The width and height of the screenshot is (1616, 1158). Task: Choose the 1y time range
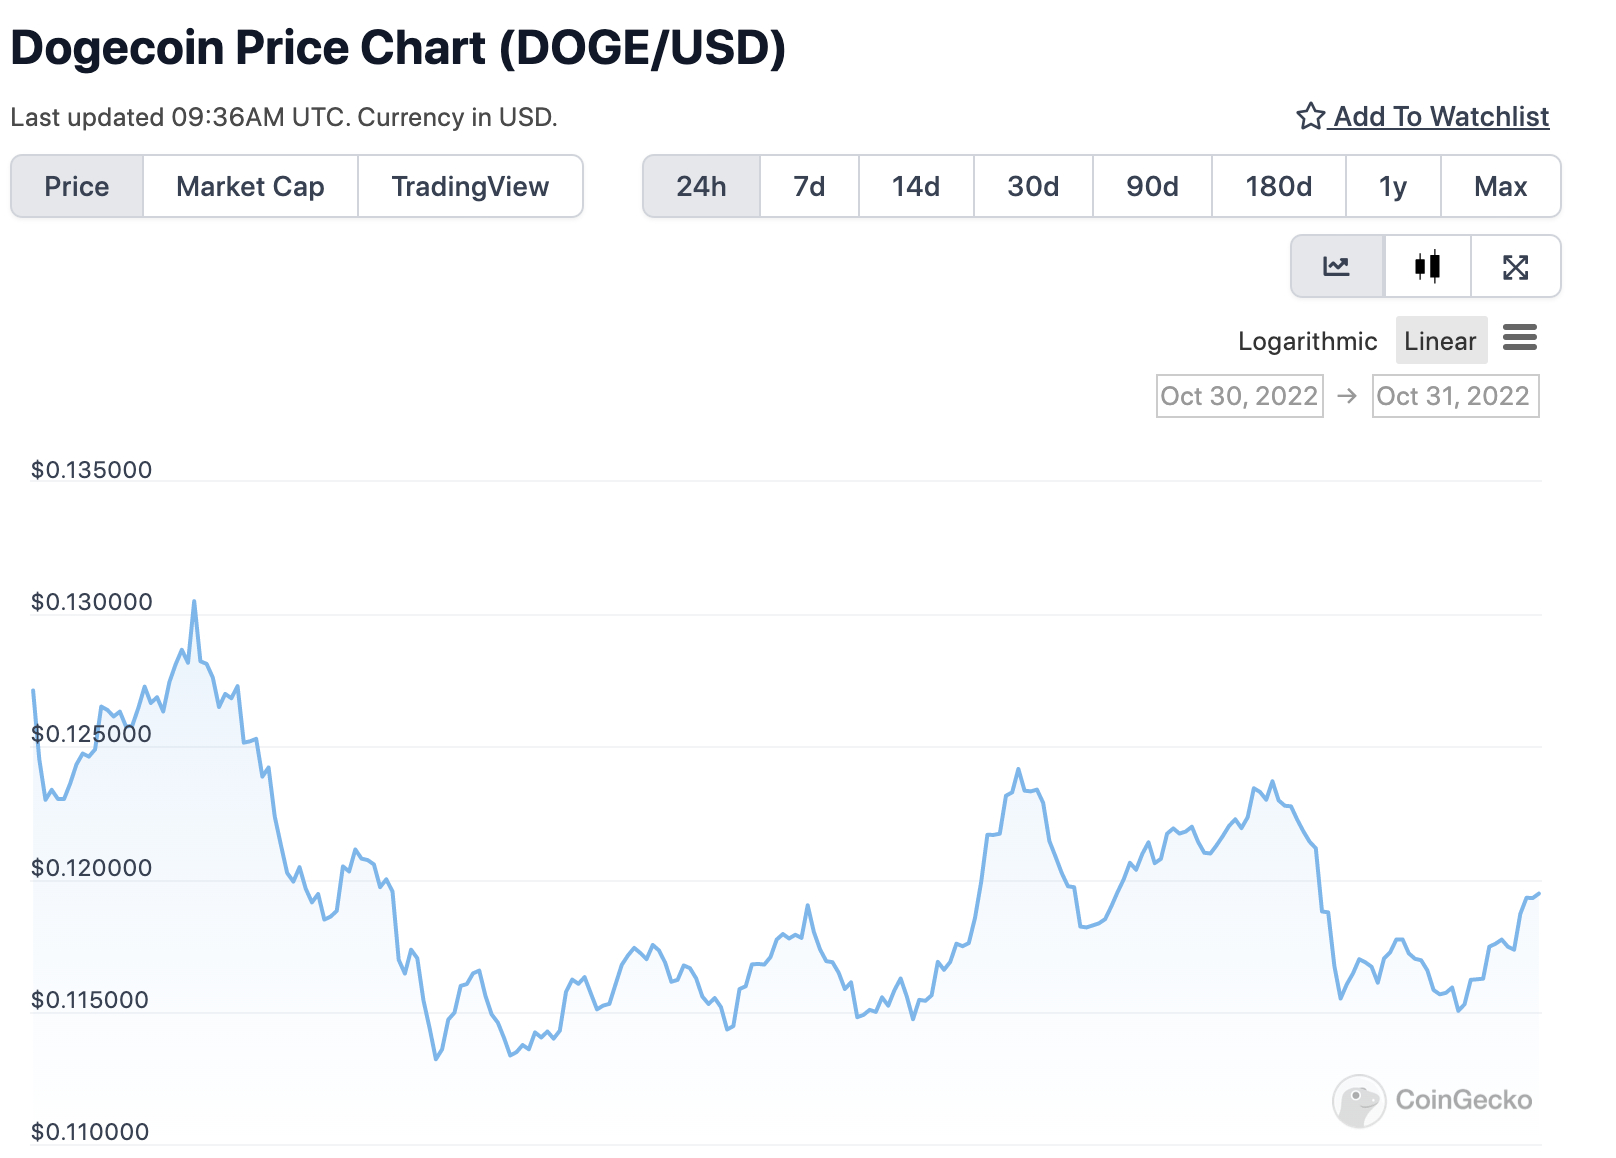pyautogui.click(x=1393, y=186)
